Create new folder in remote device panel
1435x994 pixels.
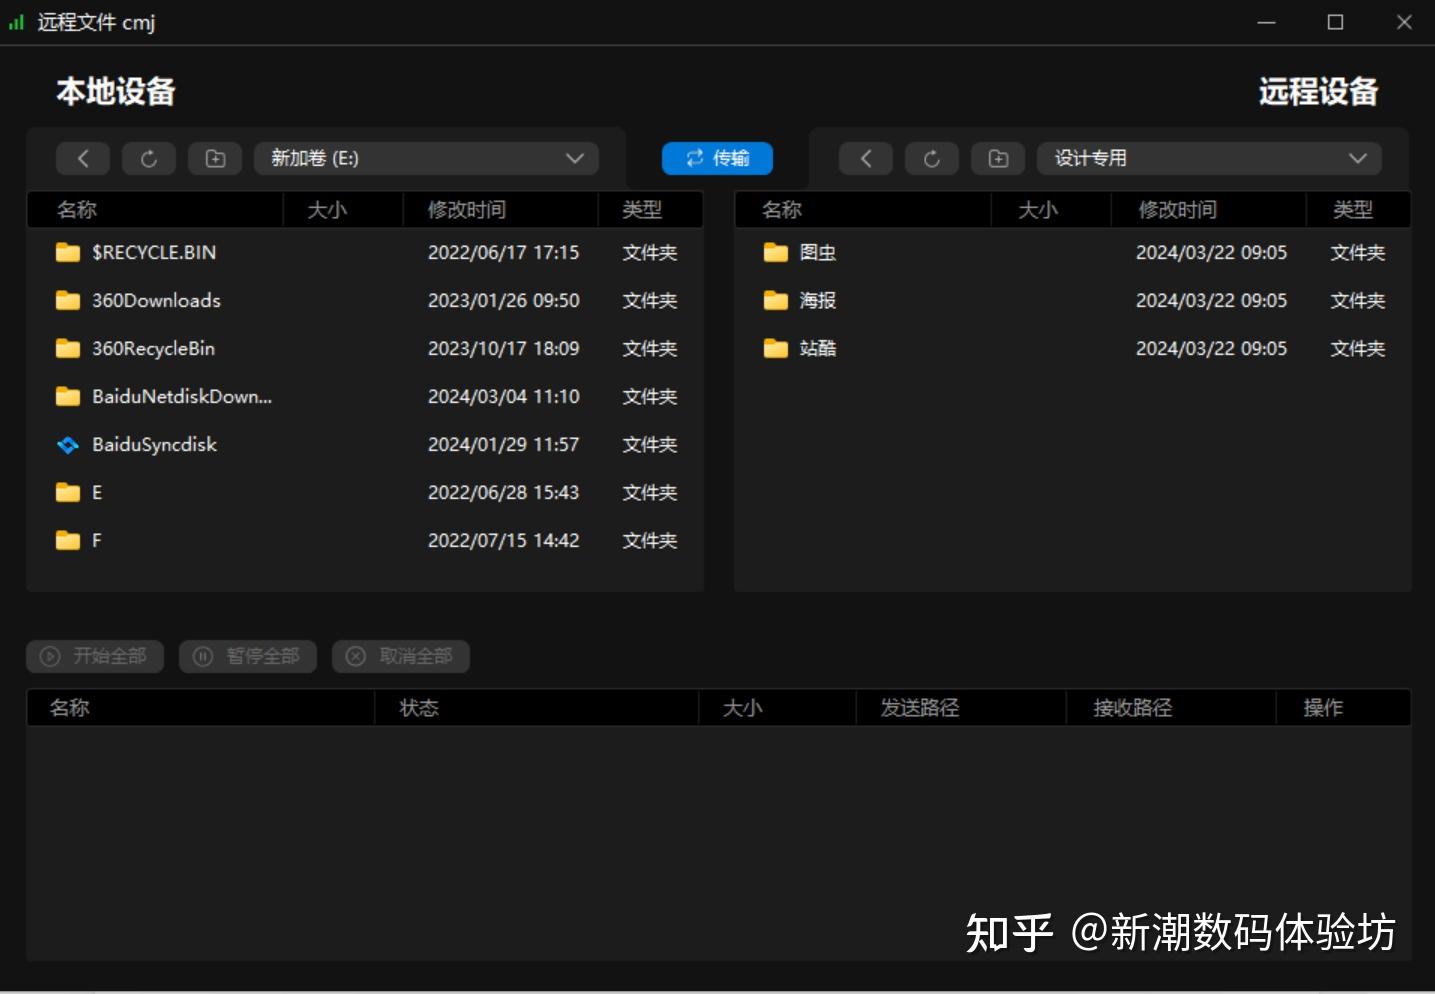[998, 158]
